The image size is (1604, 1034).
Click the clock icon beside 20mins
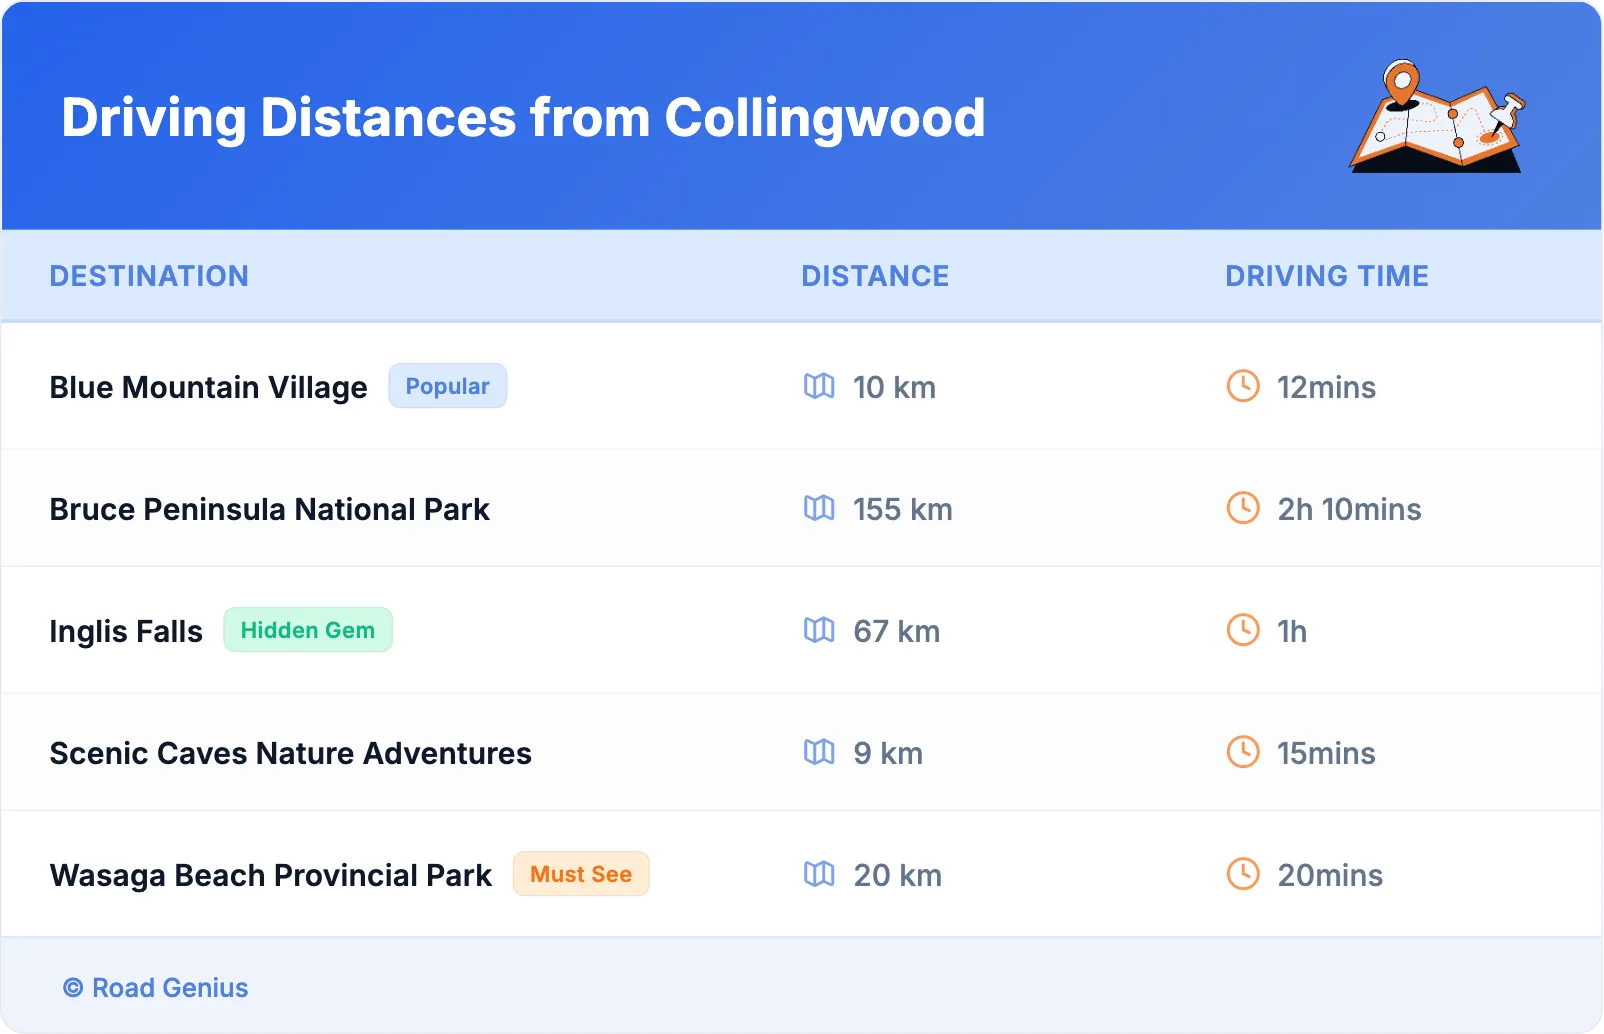point(1243,874)
